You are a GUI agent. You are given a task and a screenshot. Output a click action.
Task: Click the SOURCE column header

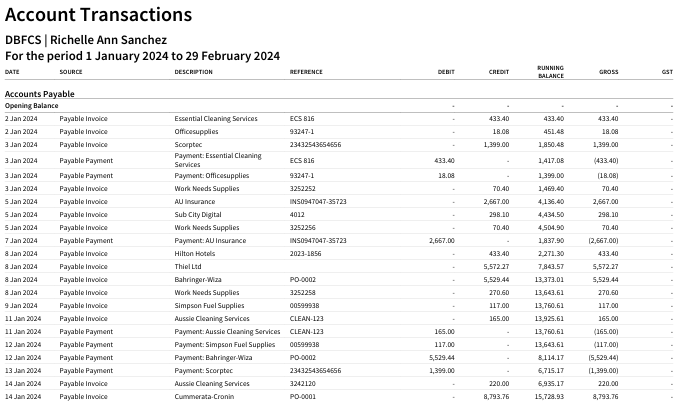pyautogui.click(x=71, y=72)
